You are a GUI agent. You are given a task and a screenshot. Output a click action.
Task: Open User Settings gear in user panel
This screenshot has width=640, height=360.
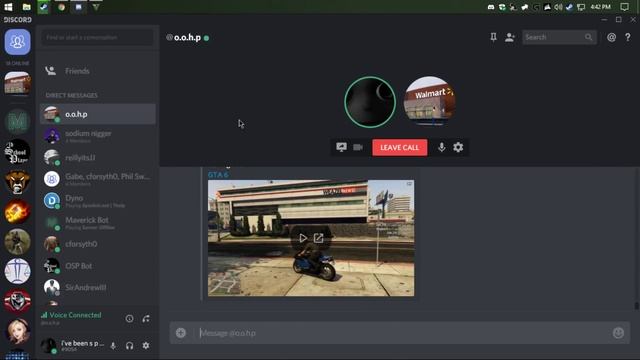point(146,346)
